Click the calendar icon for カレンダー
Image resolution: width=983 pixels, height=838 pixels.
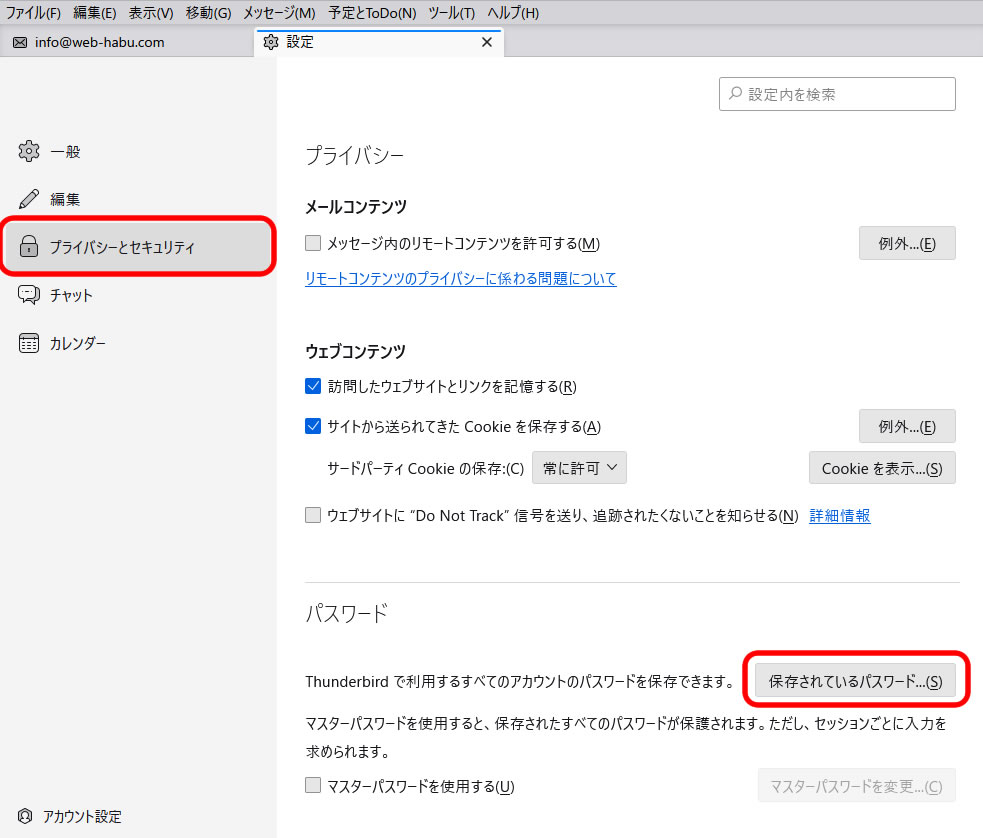click(29, 343)
